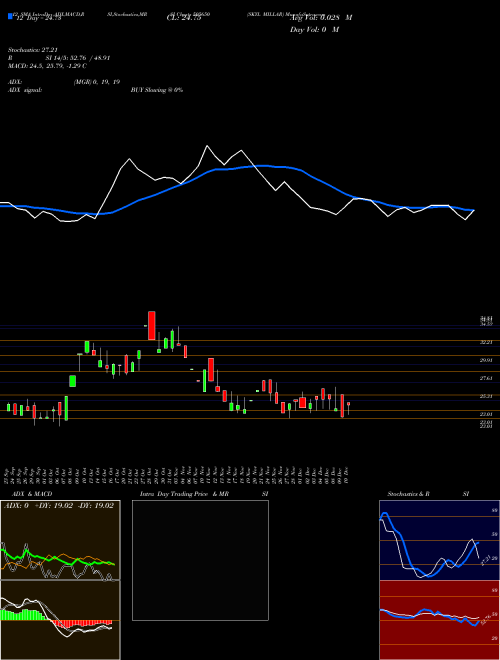Image resolution: width=500 pixels, height=660 pixels.
Task: Click the Stochastics & R panel title
Action: pos(409,494)
